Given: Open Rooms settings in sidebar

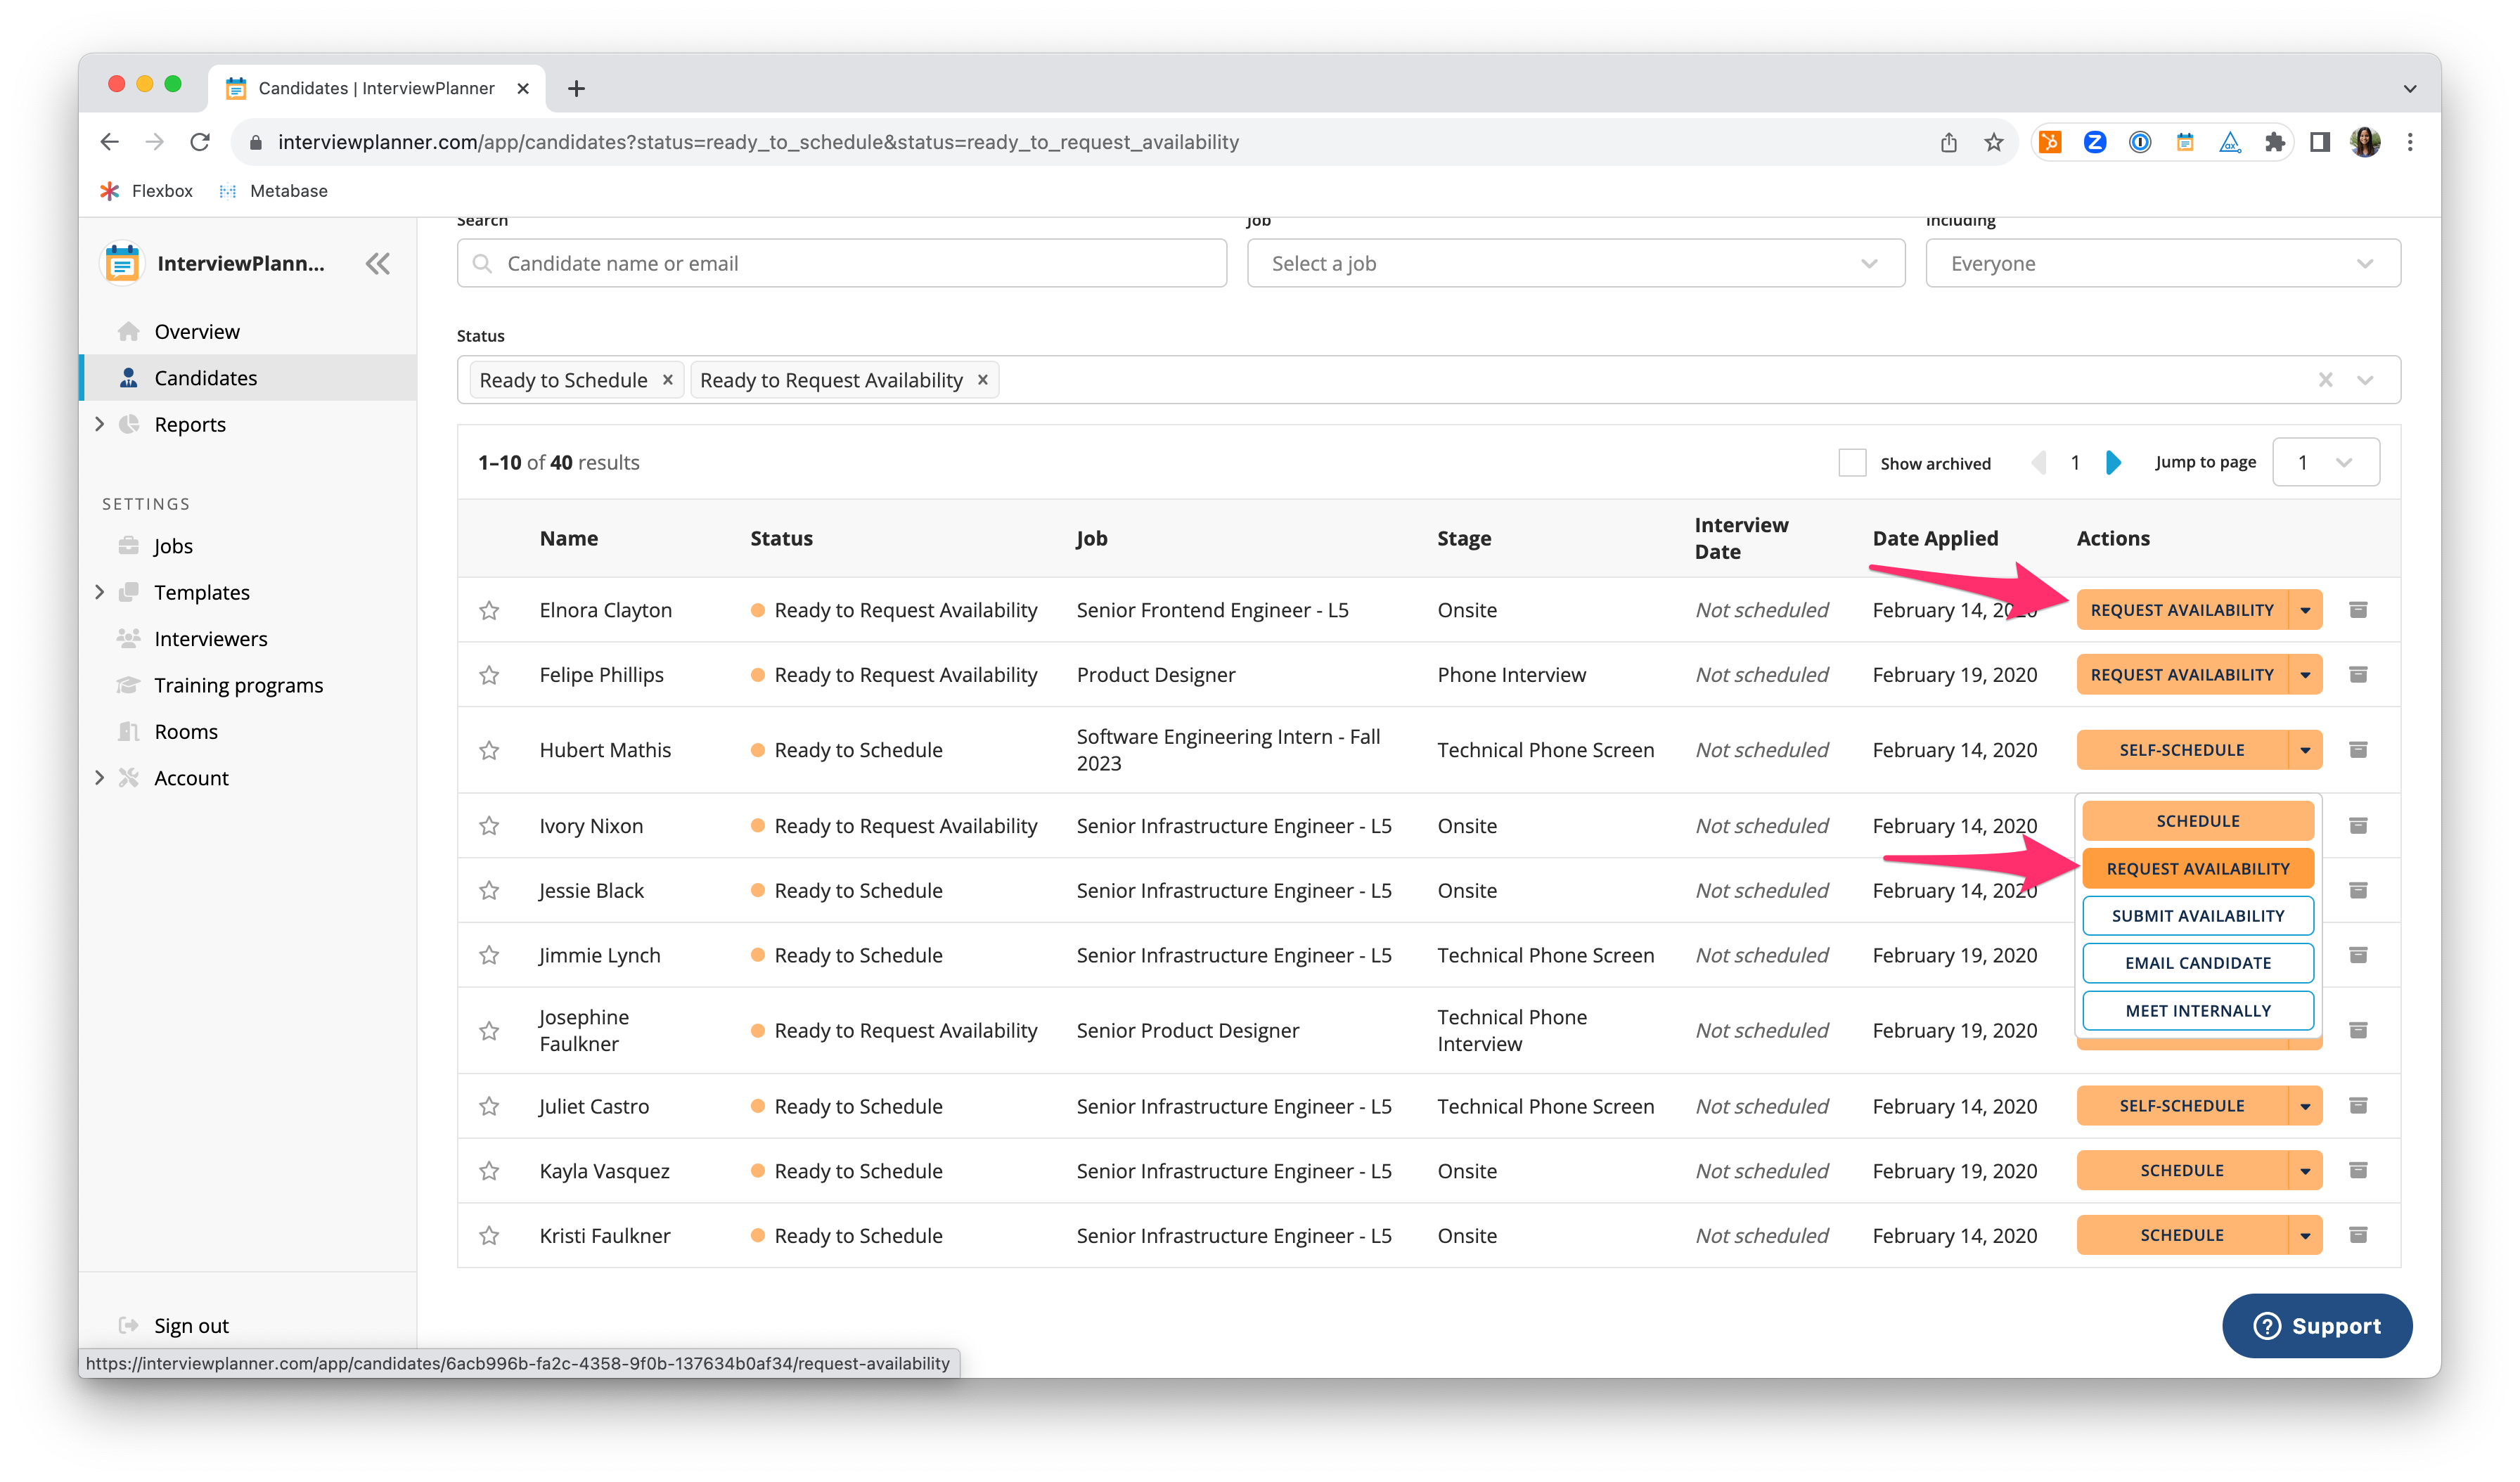Looking at the screenshot, I should (186, 732).
